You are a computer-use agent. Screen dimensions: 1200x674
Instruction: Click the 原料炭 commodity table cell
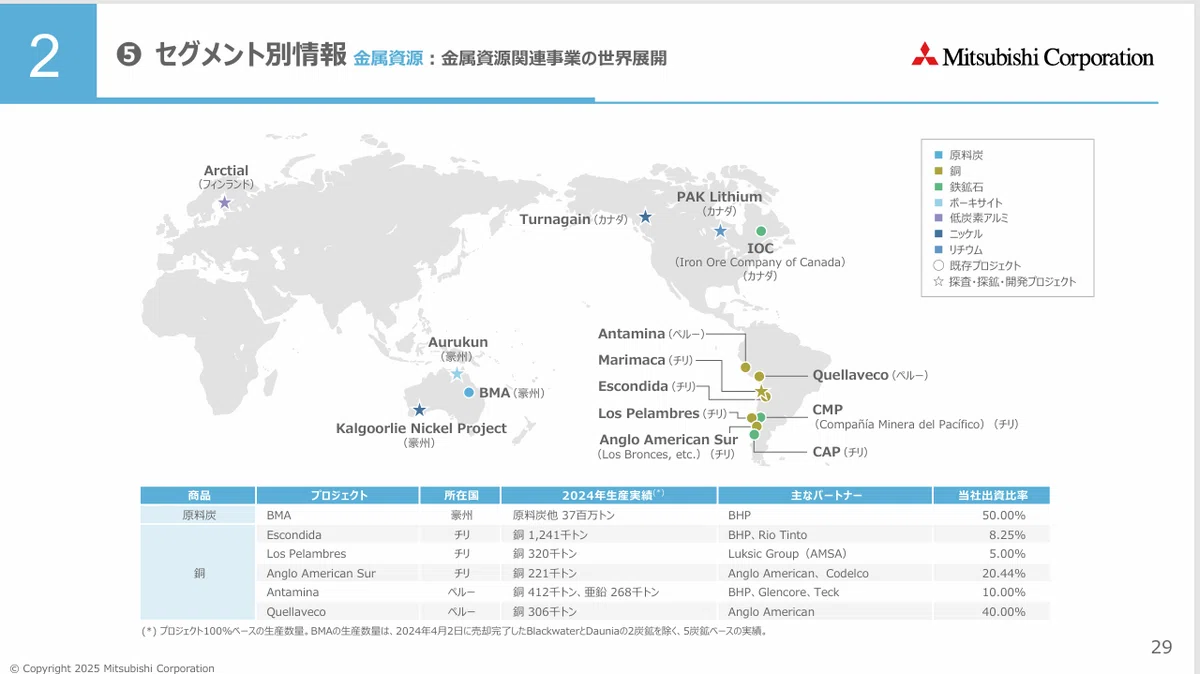point(198,515)
